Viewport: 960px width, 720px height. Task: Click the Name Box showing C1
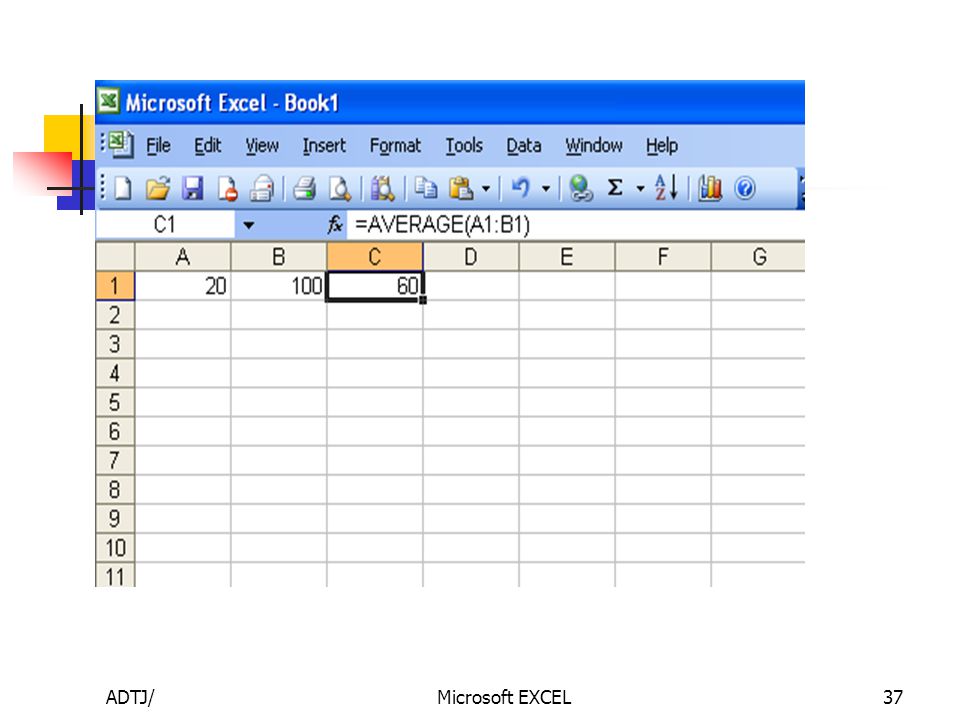(165, 225)
